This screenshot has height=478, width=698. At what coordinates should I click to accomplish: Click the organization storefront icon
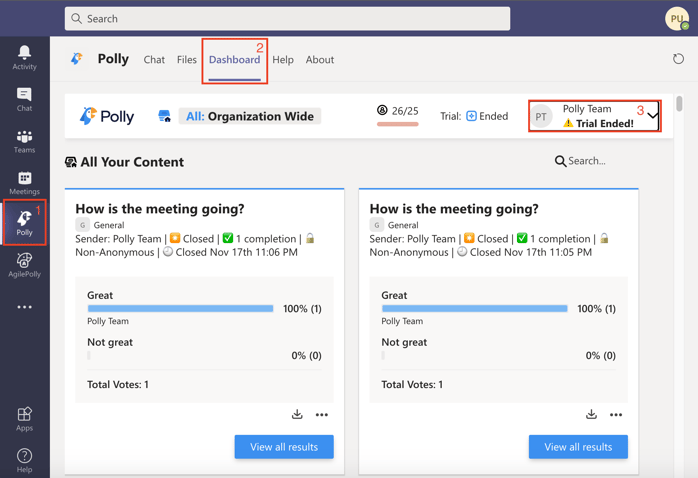(x=164, y=116)
